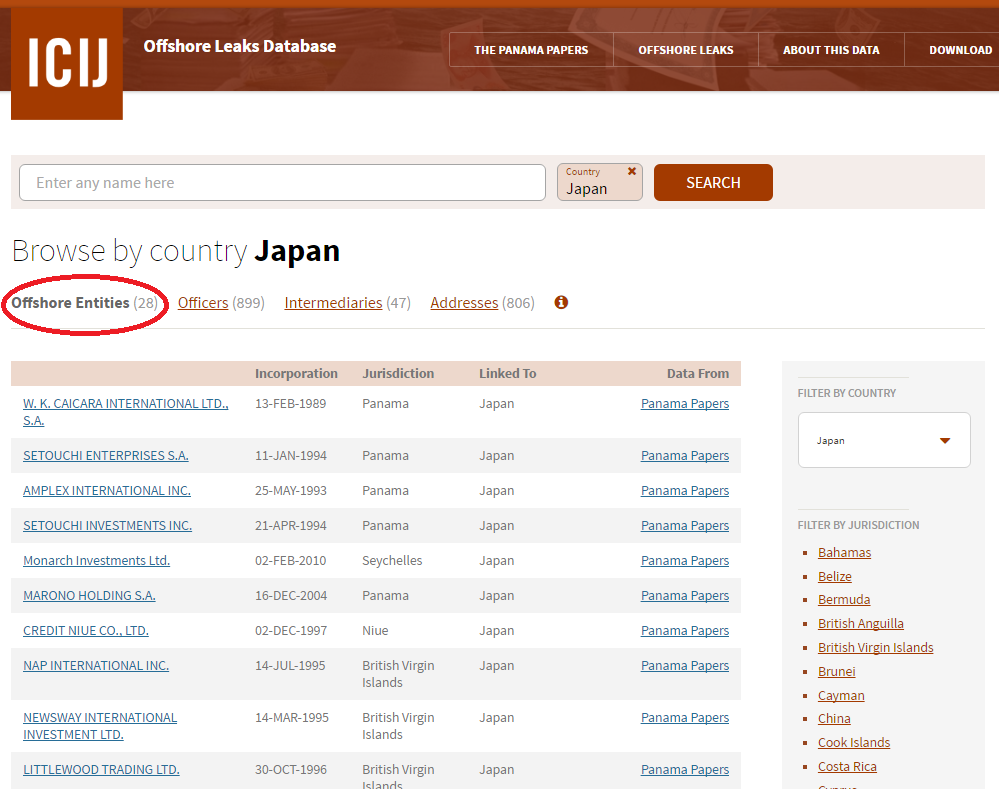Image resolution: width=999 pixels, height=789 pixels.
Task: Open LITTLEWOOD TRADING LTD. entity
Action: click(x=101, y=770)
